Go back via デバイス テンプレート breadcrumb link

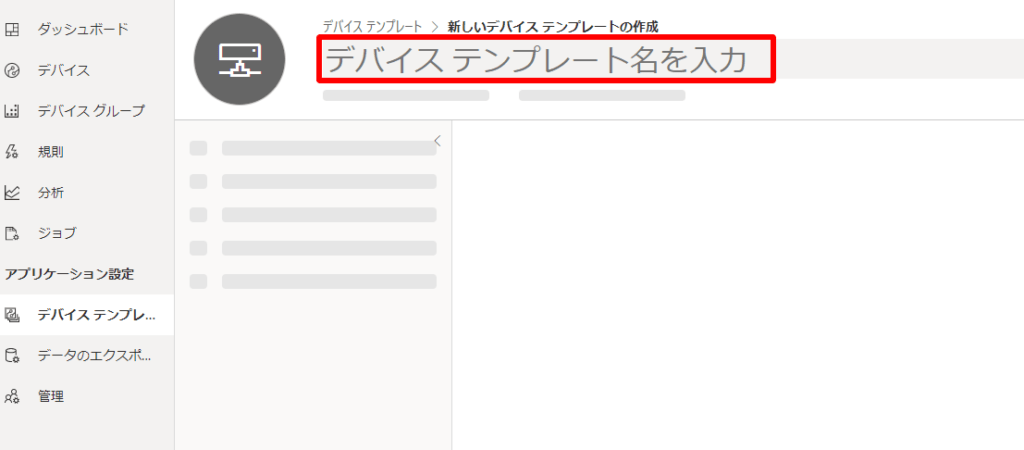pos(372,27)
